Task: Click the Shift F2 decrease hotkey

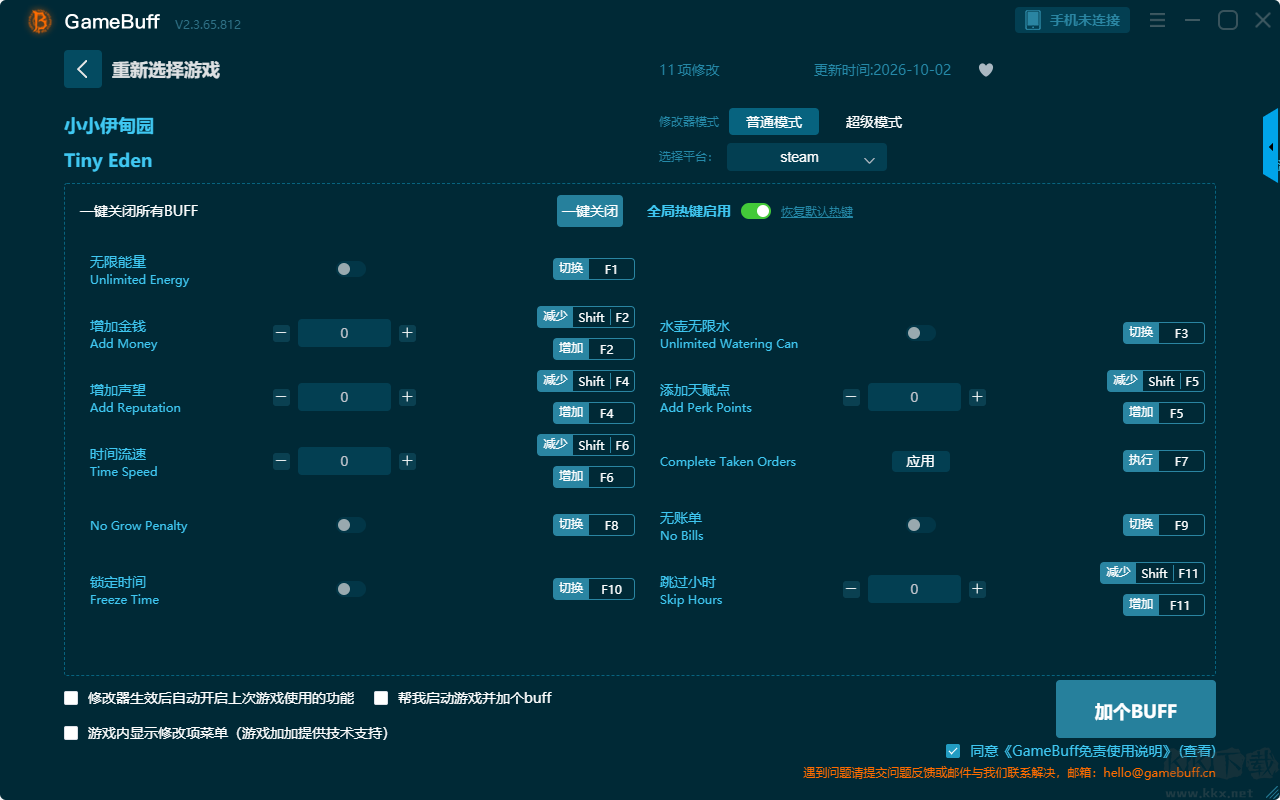Action: [586, 317]
